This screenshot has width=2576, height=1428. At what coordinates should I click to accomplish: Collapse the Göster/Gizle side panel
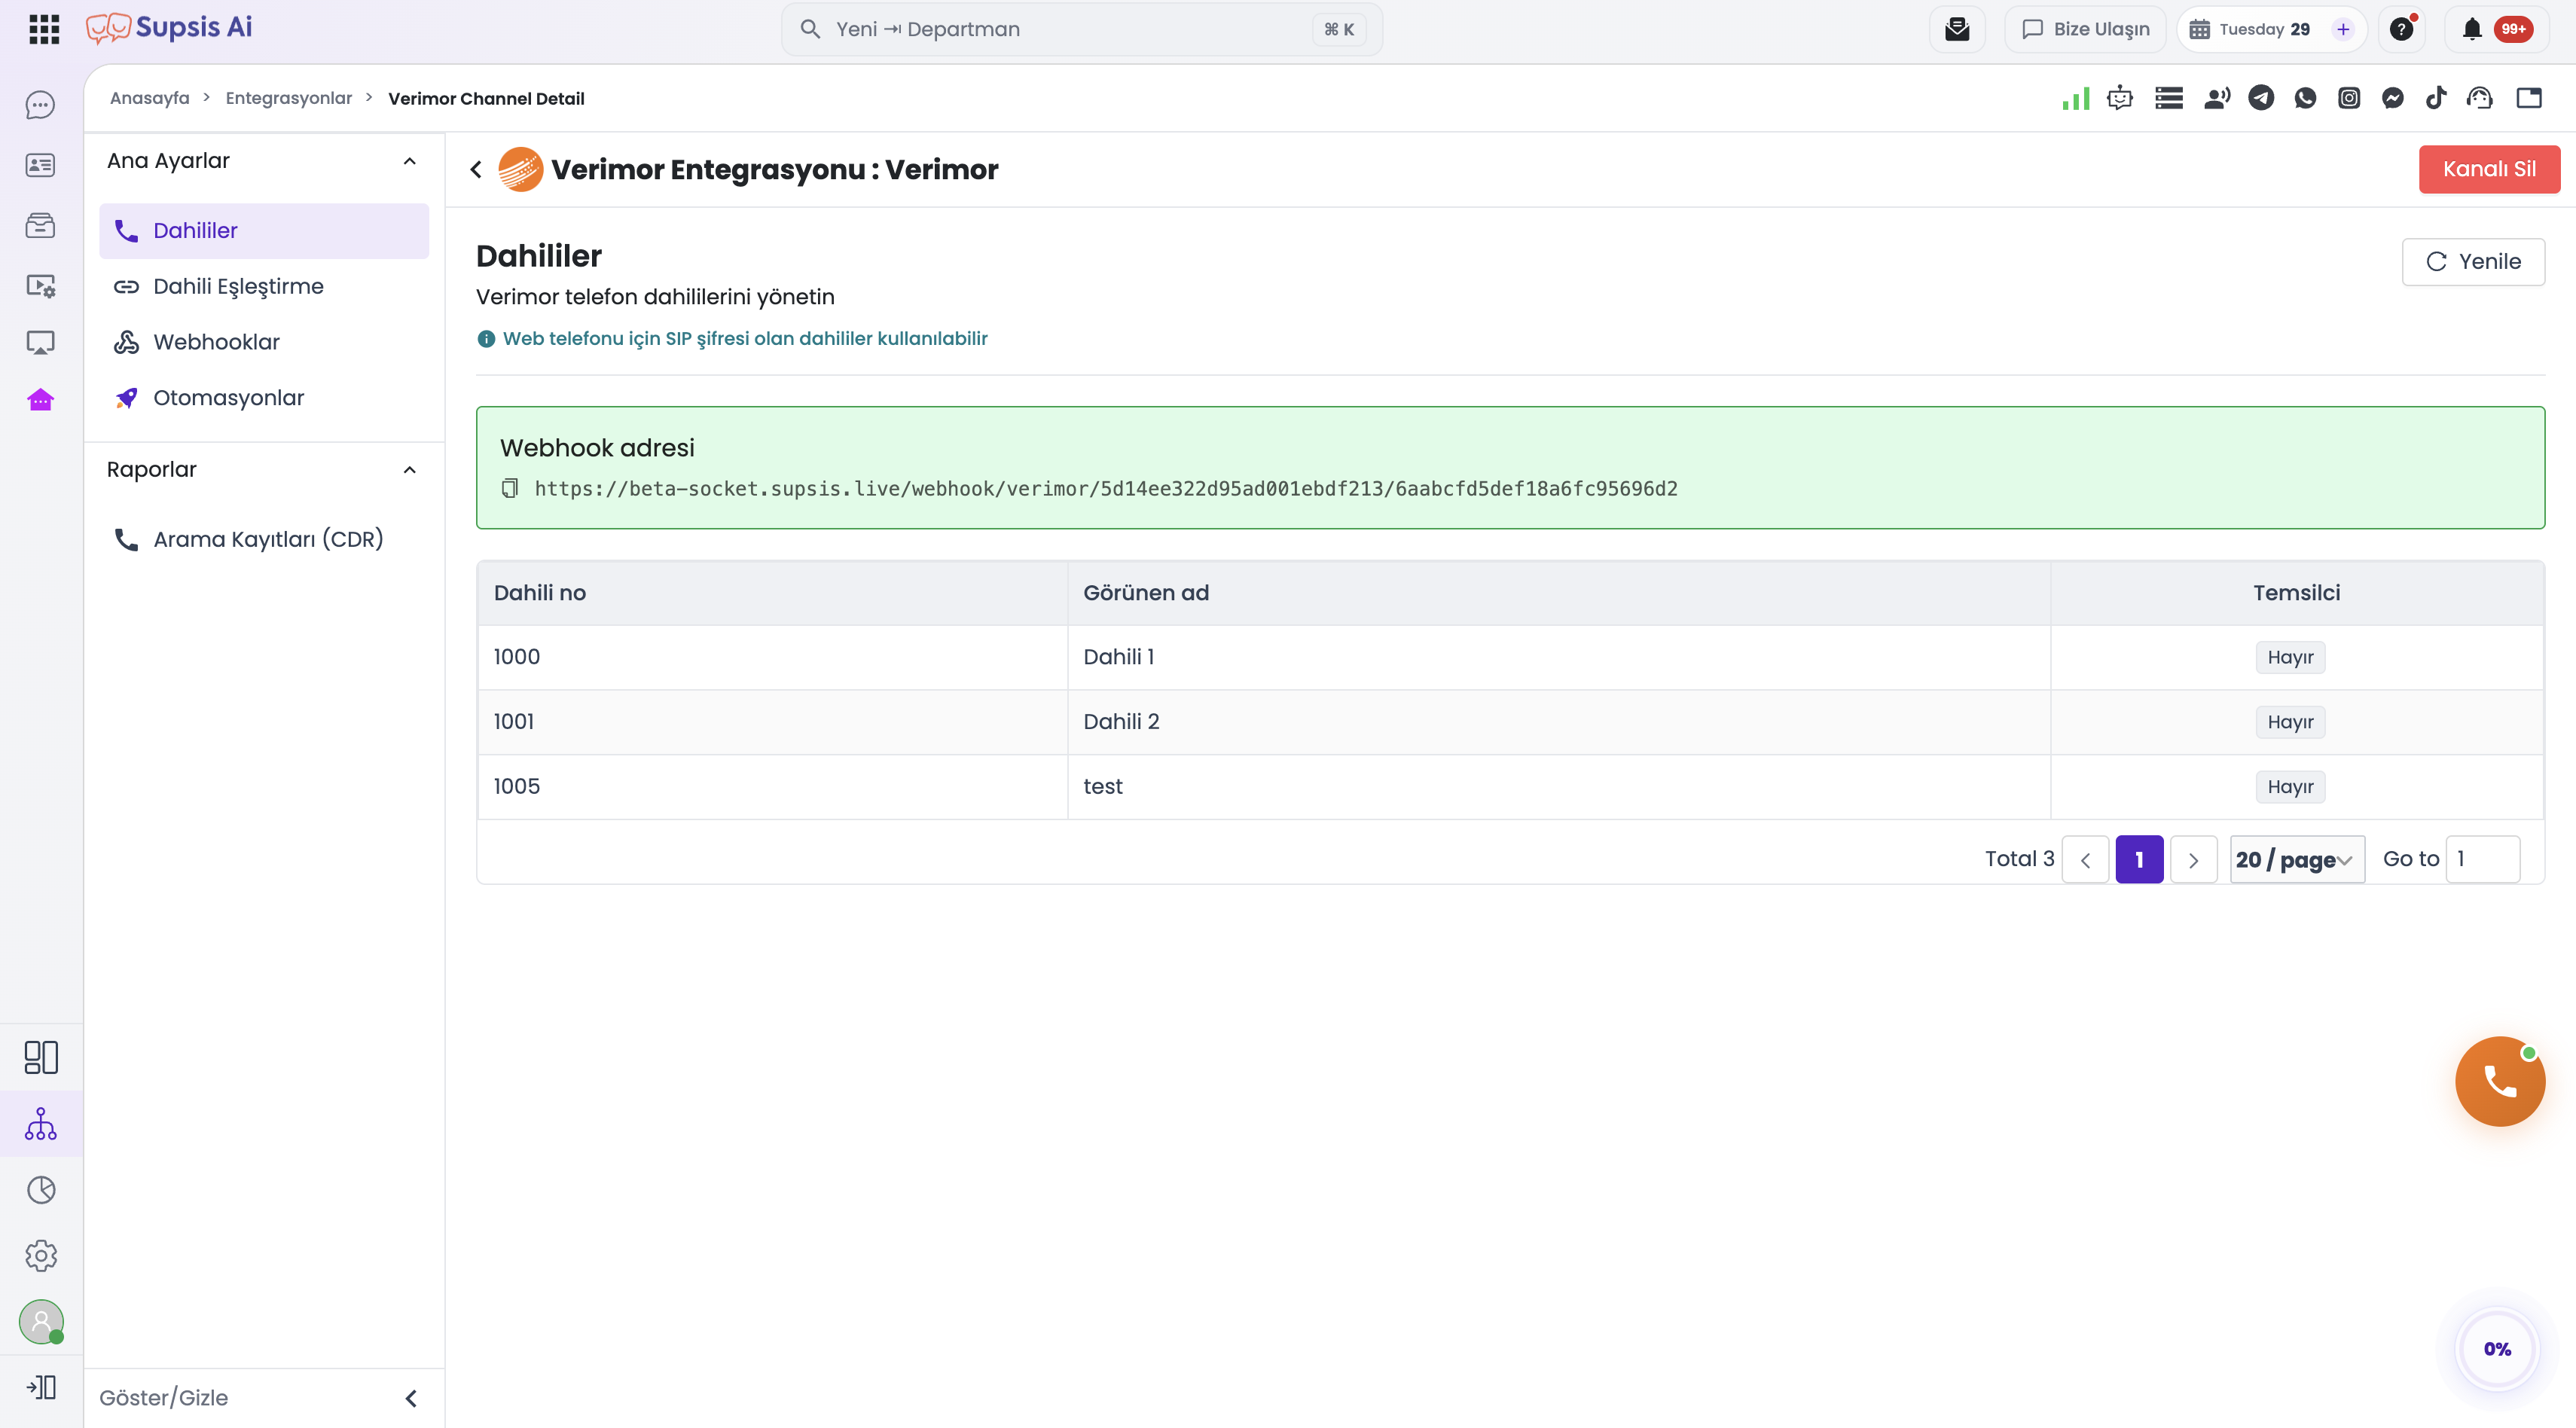tap(411, 1398)
